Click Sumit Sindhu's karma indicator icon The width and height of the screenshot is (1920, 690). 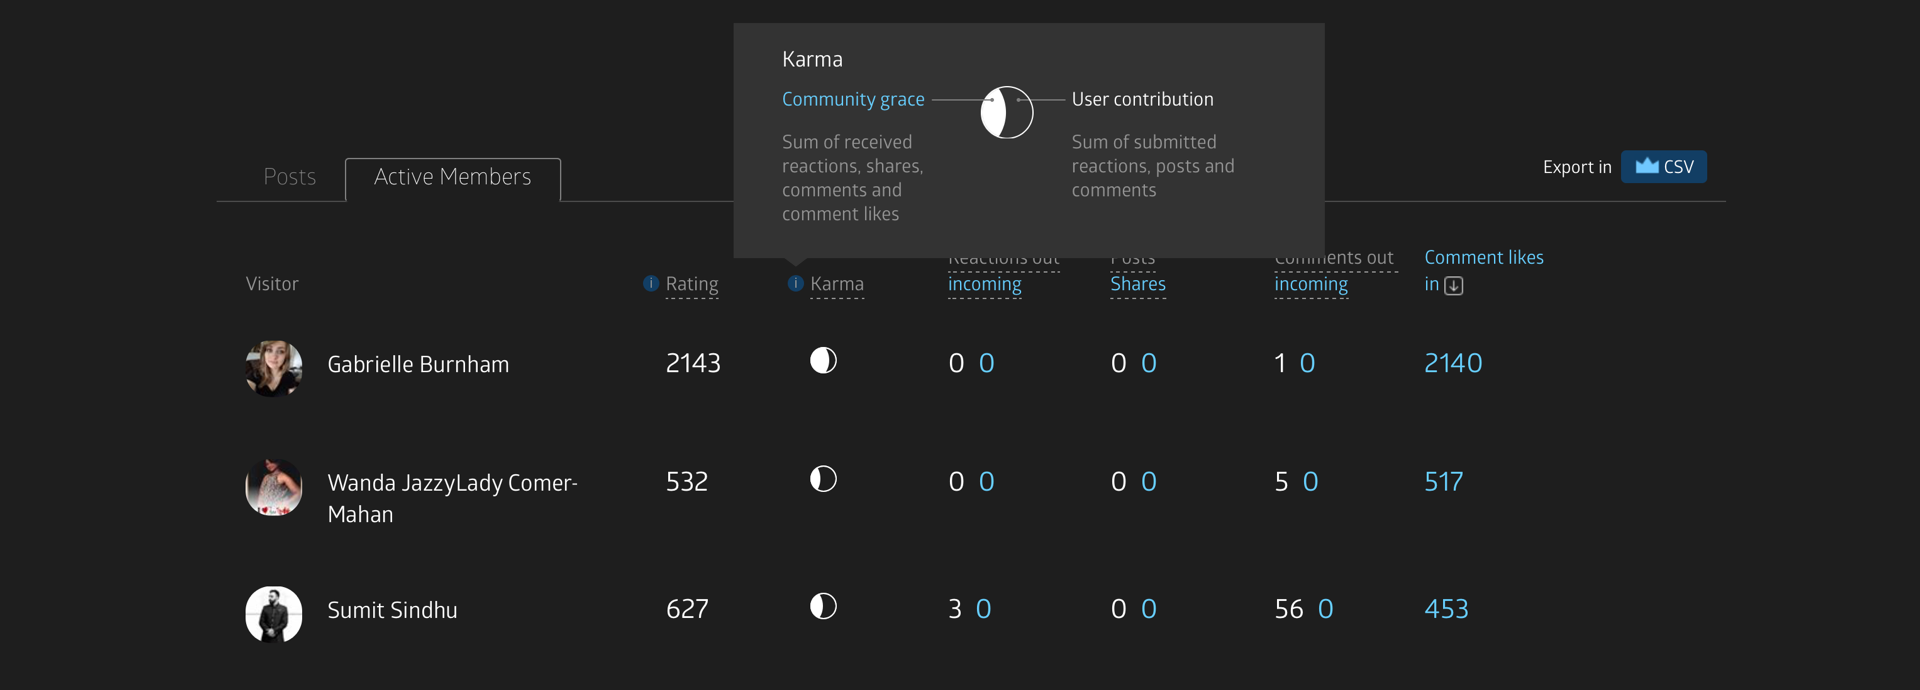pyautogui.click(x=823, y=606)
